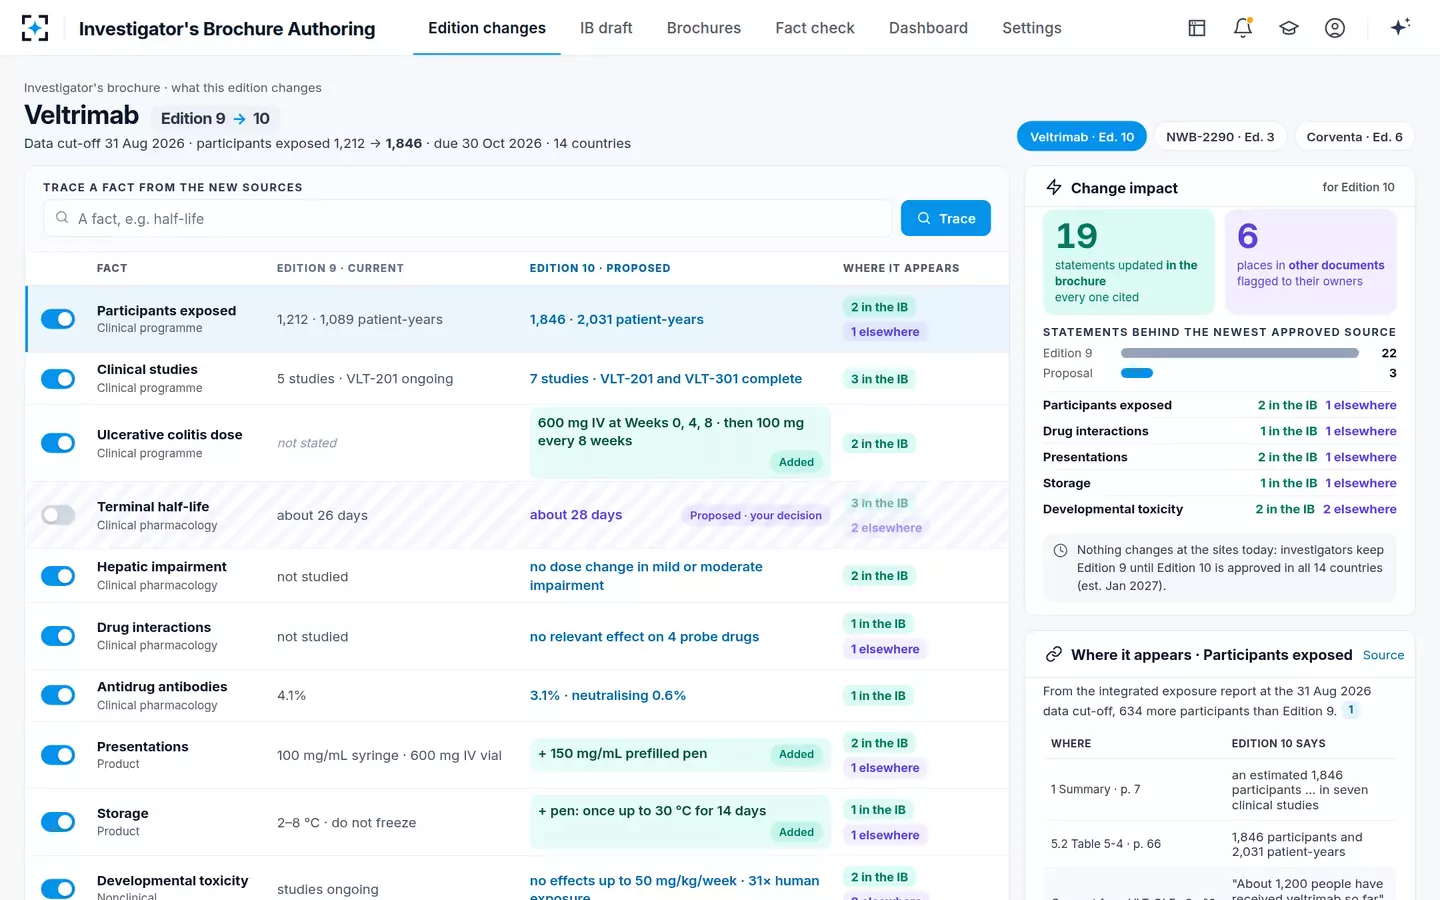Click the '19 statements updated in the brochure' card
Screen dimensions: 1440x900
(1129, 262)
